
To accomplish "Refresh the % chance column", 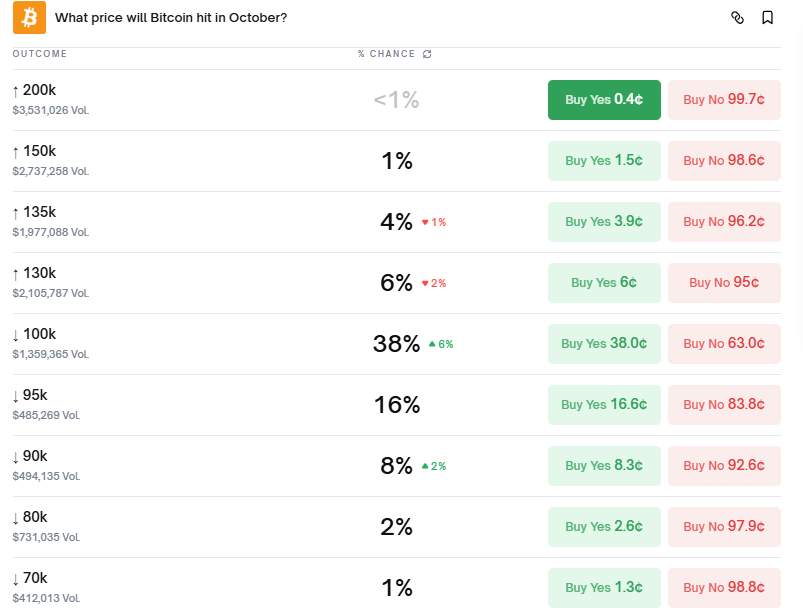I will pos(428,54).
